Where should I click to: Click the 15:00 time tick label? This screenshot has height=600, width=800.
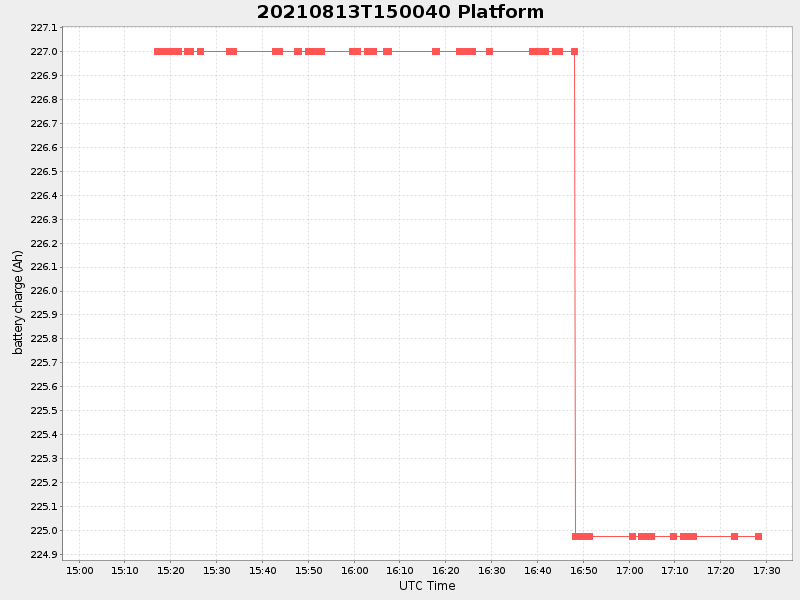coord(80,570)
